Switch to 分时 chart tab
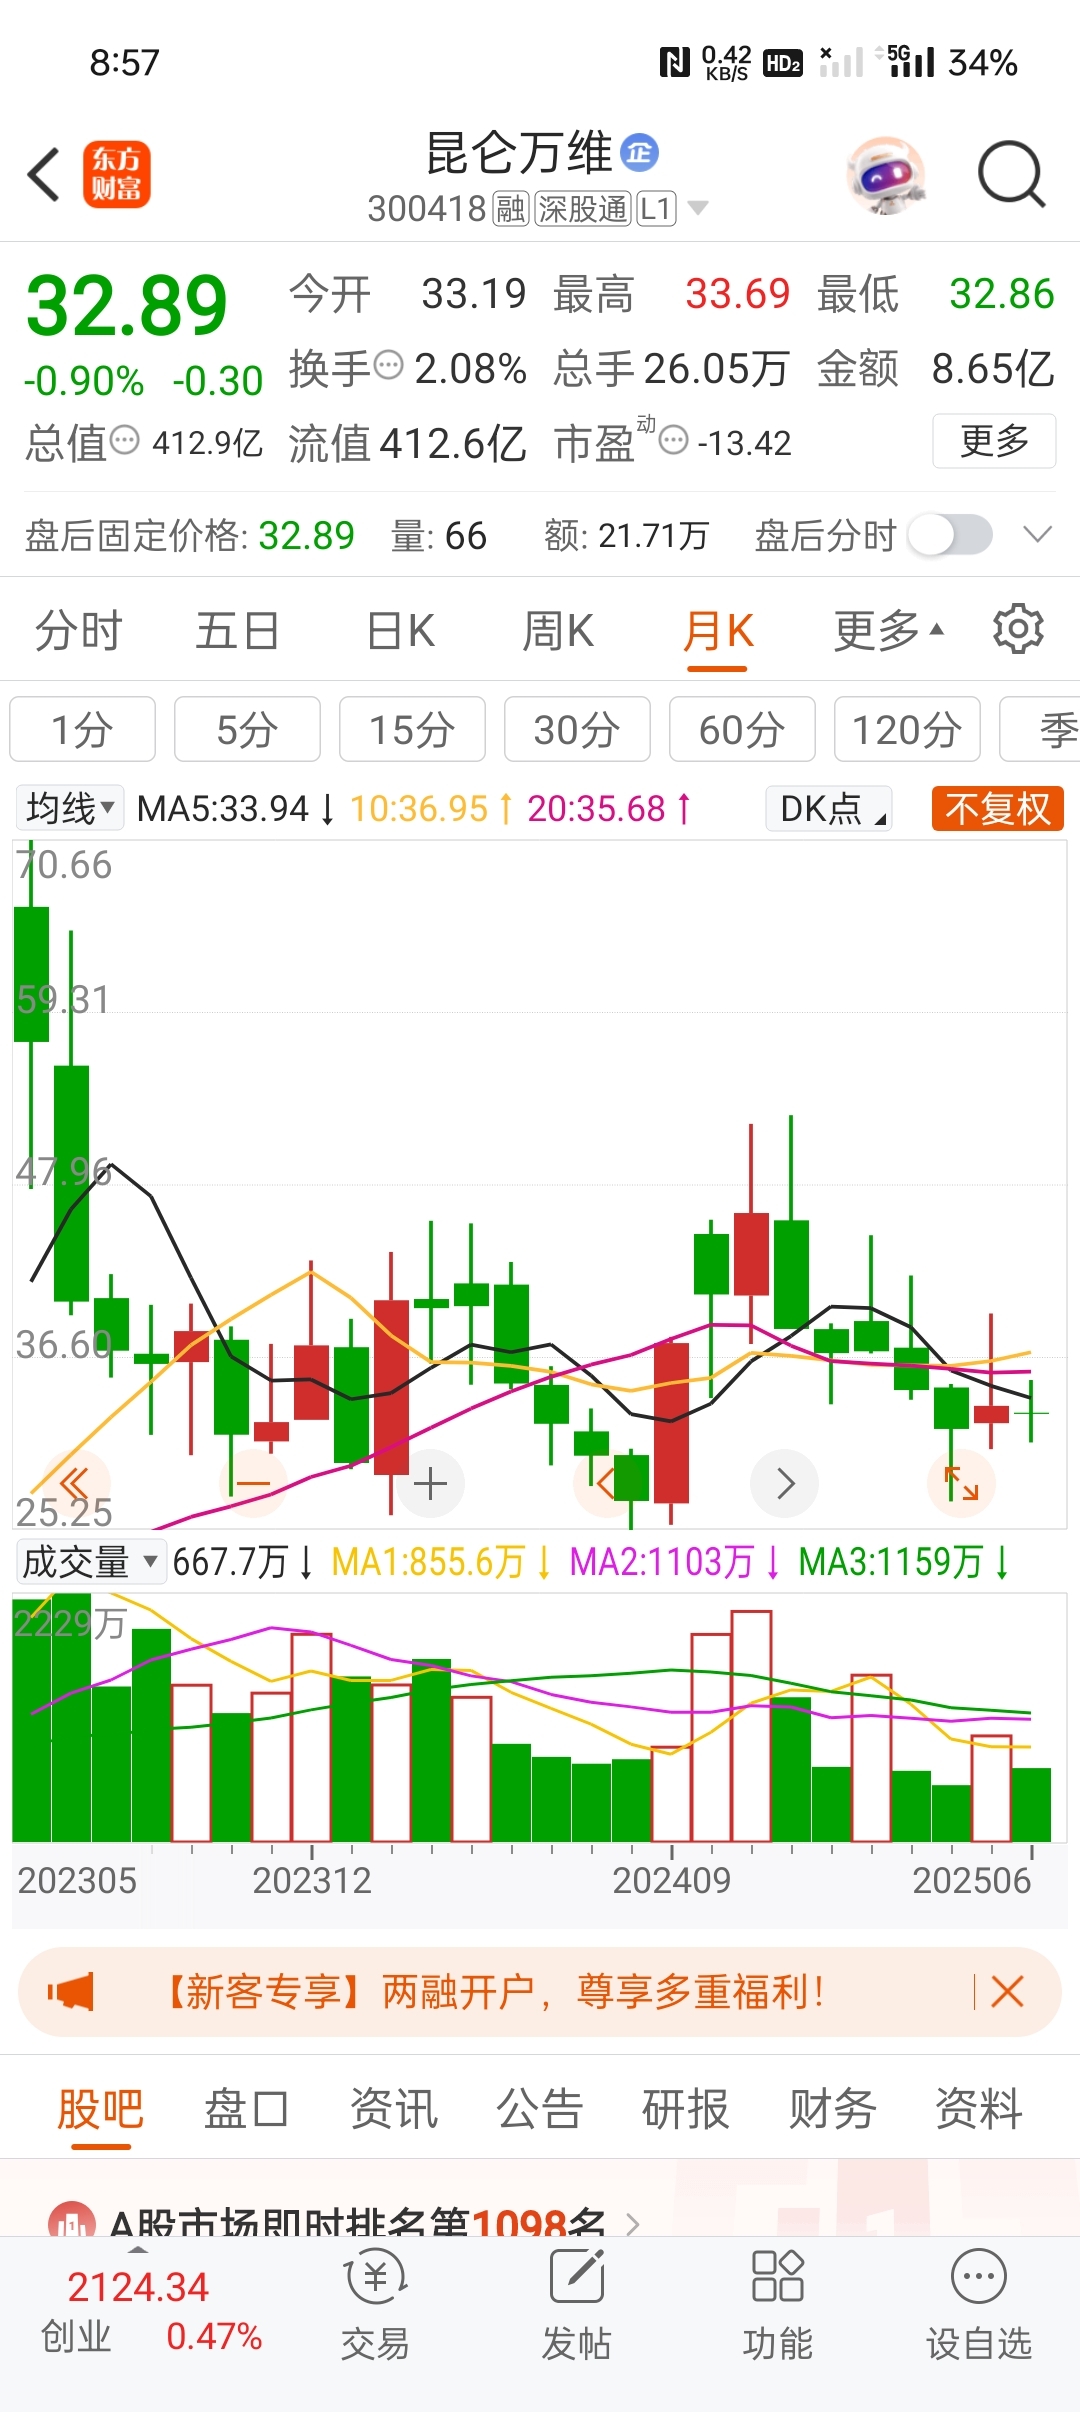 tap(79, 631)
